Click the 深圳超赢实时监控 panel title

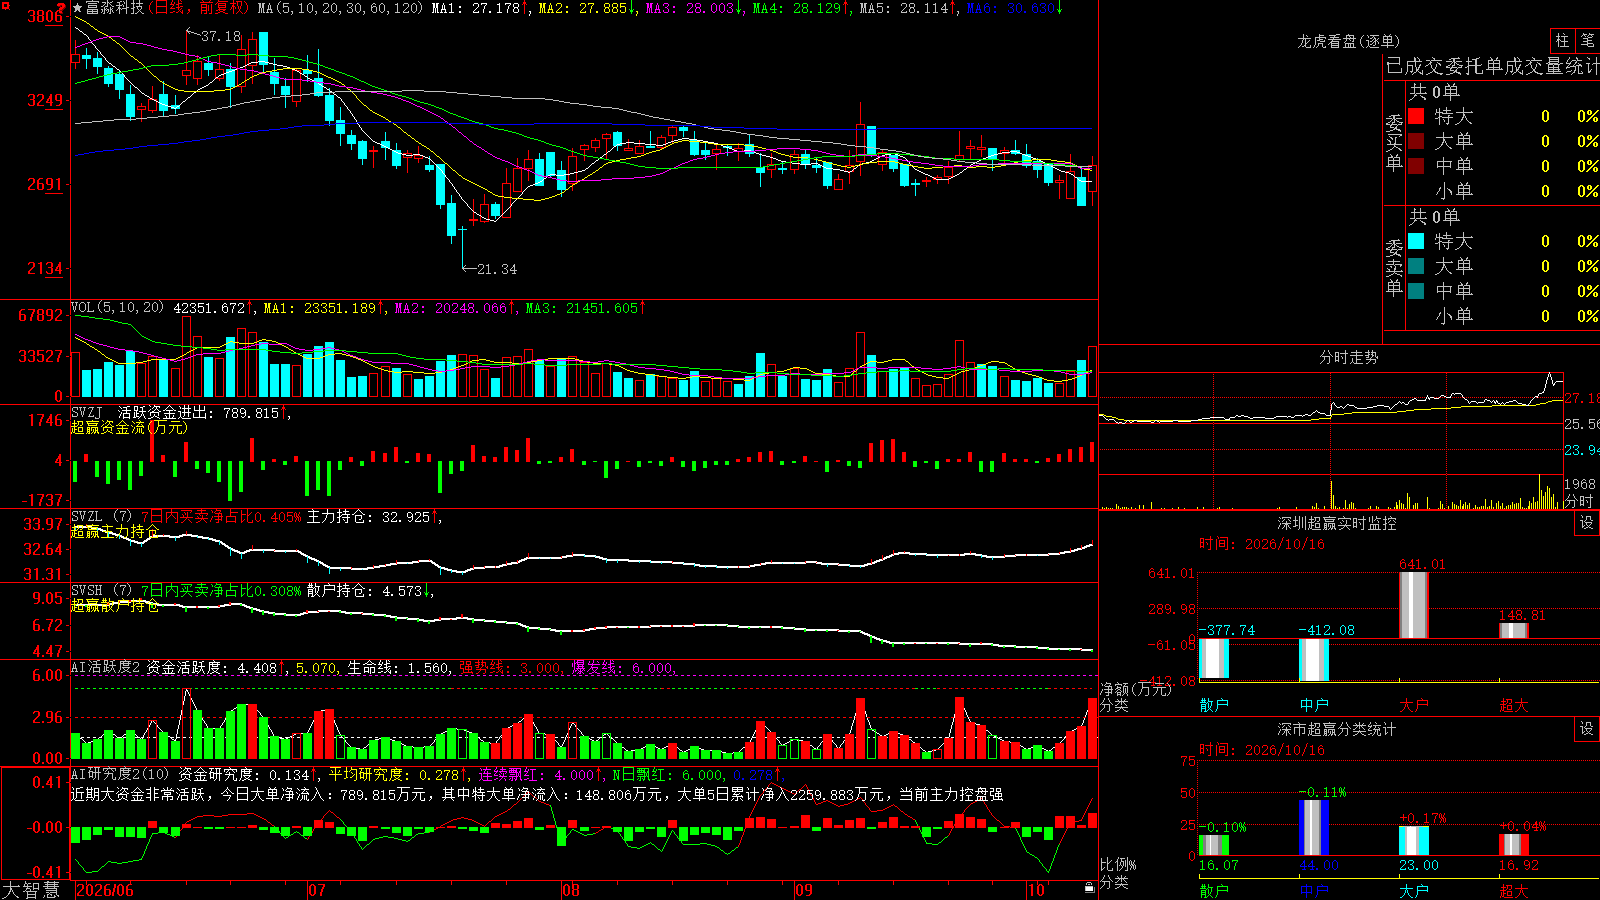tap(1336, 523)
